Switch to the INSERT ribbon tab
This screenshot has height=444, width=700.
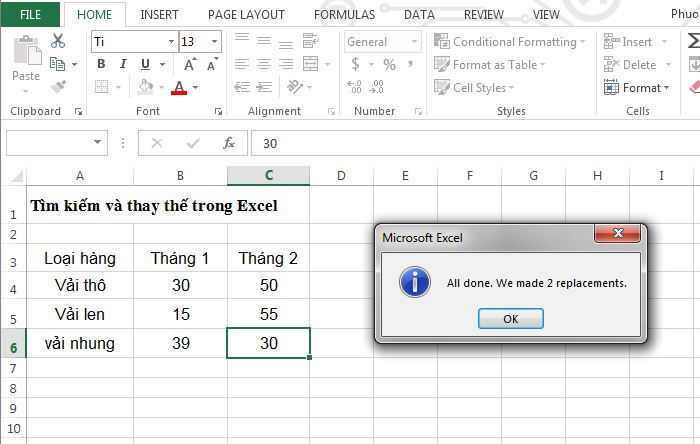pyautogui.click(x=160, y=15)
